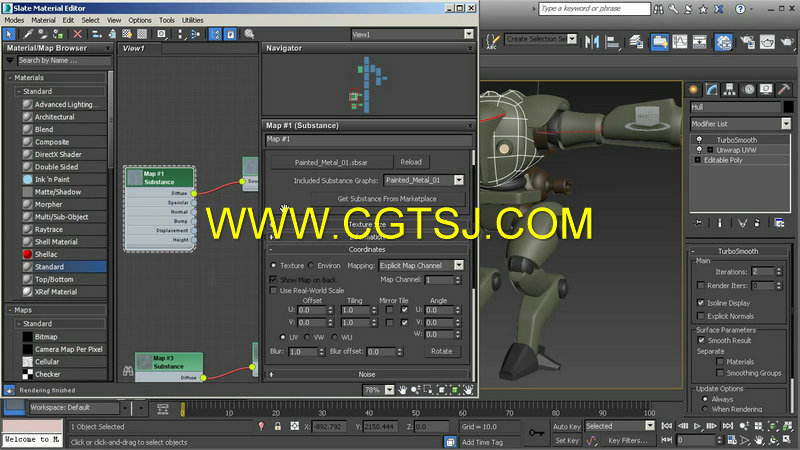Click the Auto Key button

coord(567,426)
